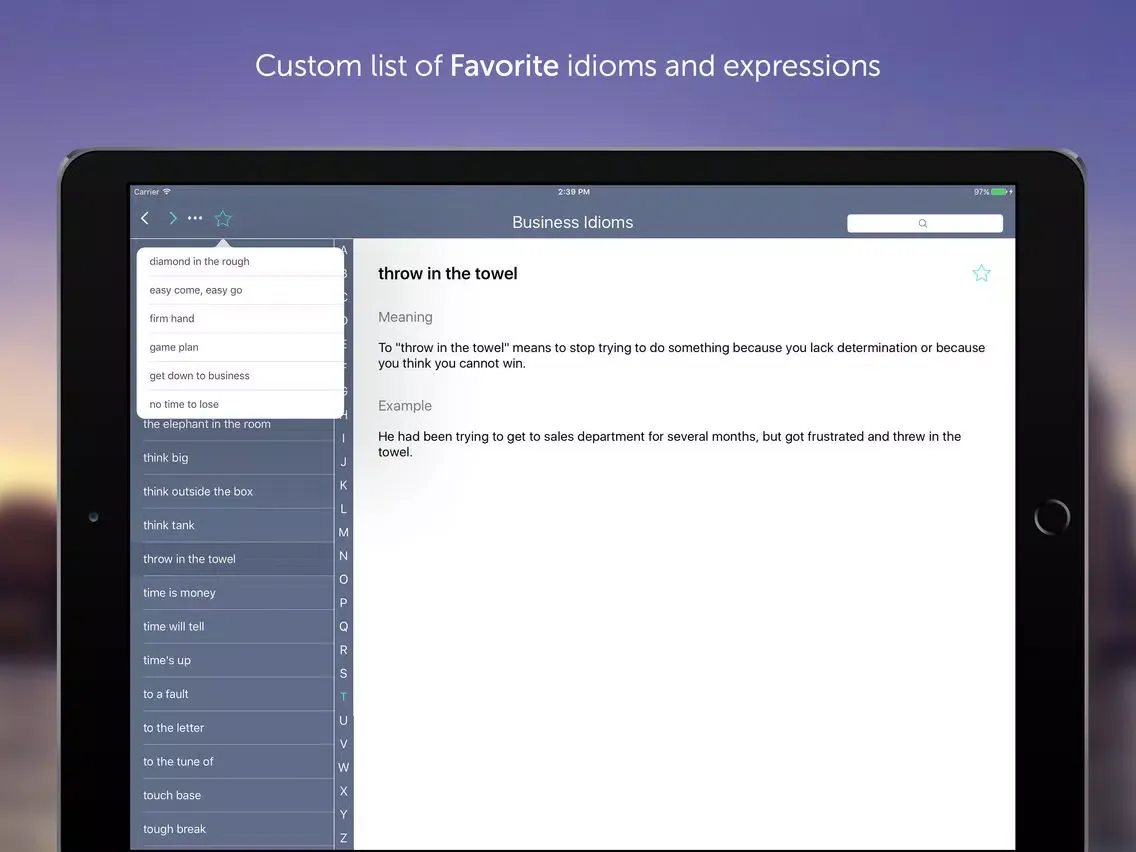Click the 'throw in the towel' heading
1136x852 pixels.
click(448, 274)
